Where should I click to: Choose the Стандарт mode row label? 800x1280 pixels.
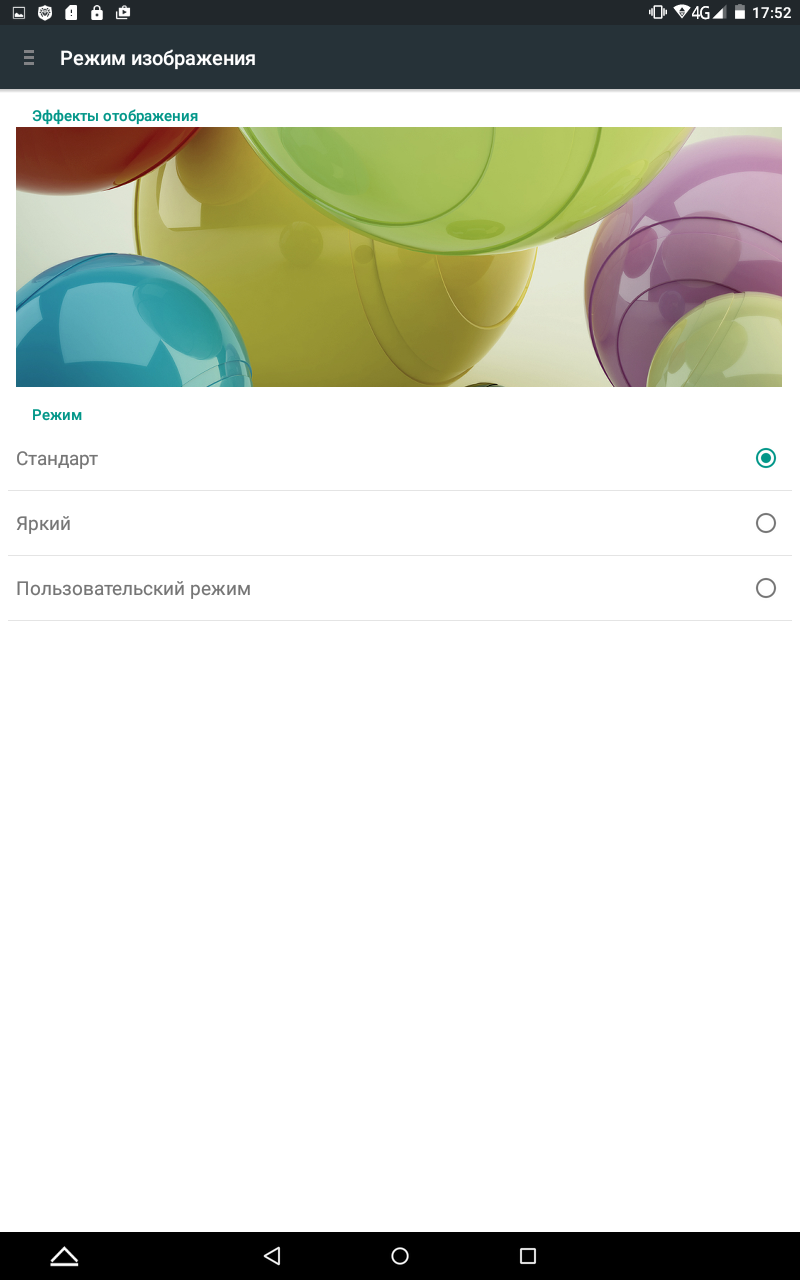(57, 459)
